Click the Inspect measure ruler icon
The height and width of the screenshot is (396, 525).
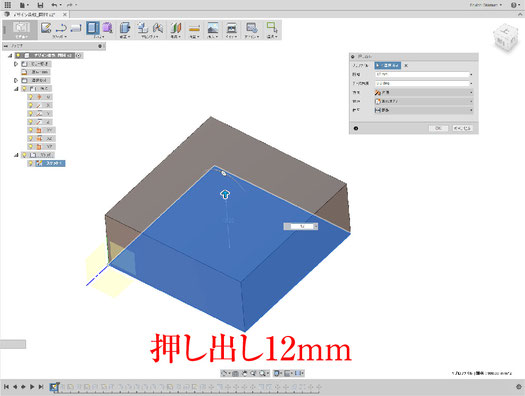click(194, 28)
